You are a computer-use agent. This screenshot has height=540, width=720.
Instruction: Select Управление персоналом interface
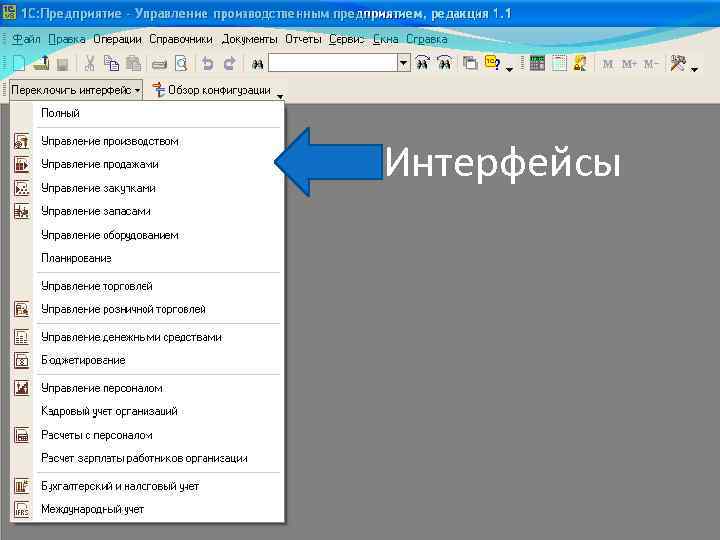point(147,388)
